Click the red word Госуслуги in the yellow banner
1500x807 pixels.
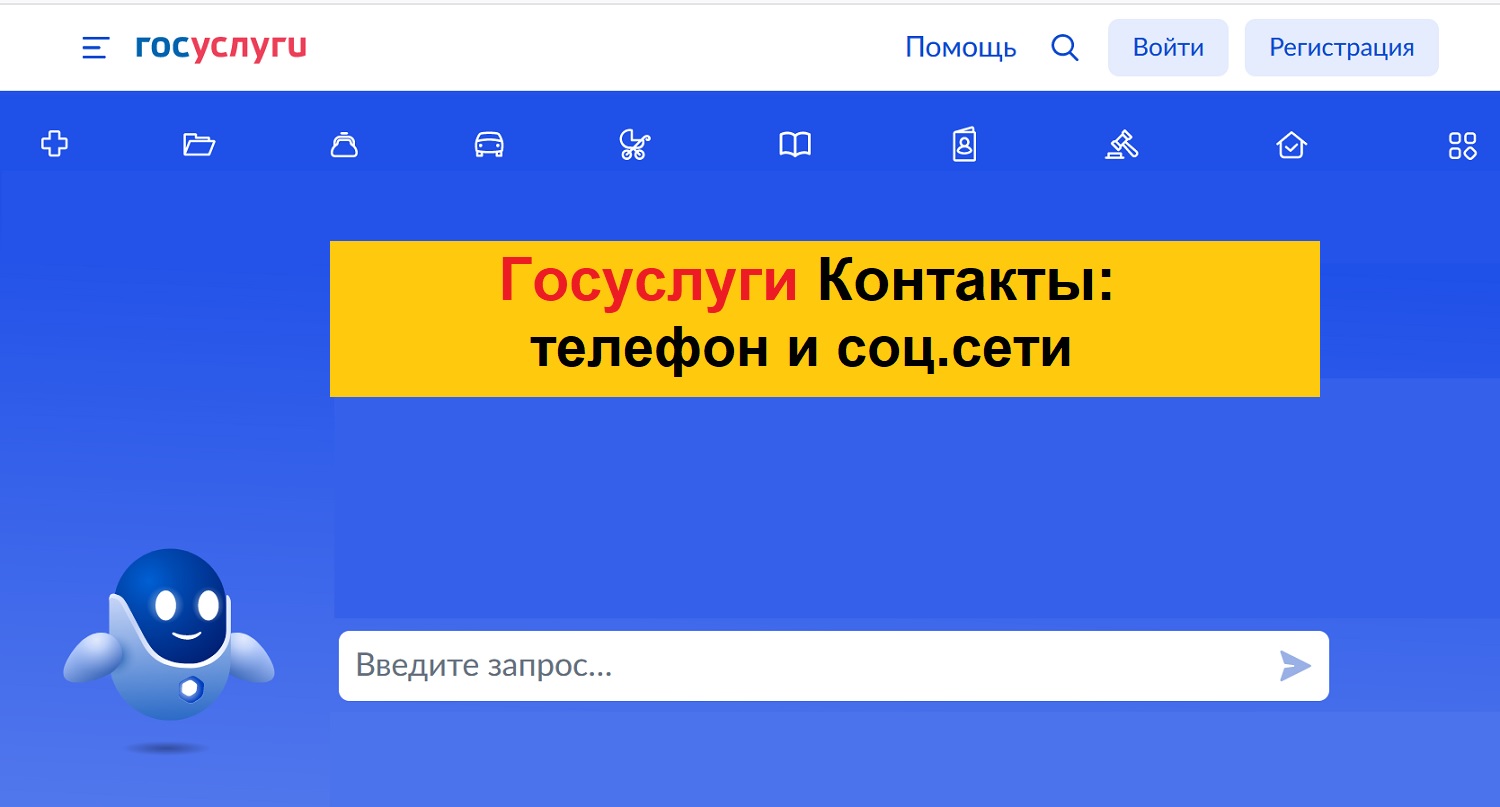click(649, 281)
